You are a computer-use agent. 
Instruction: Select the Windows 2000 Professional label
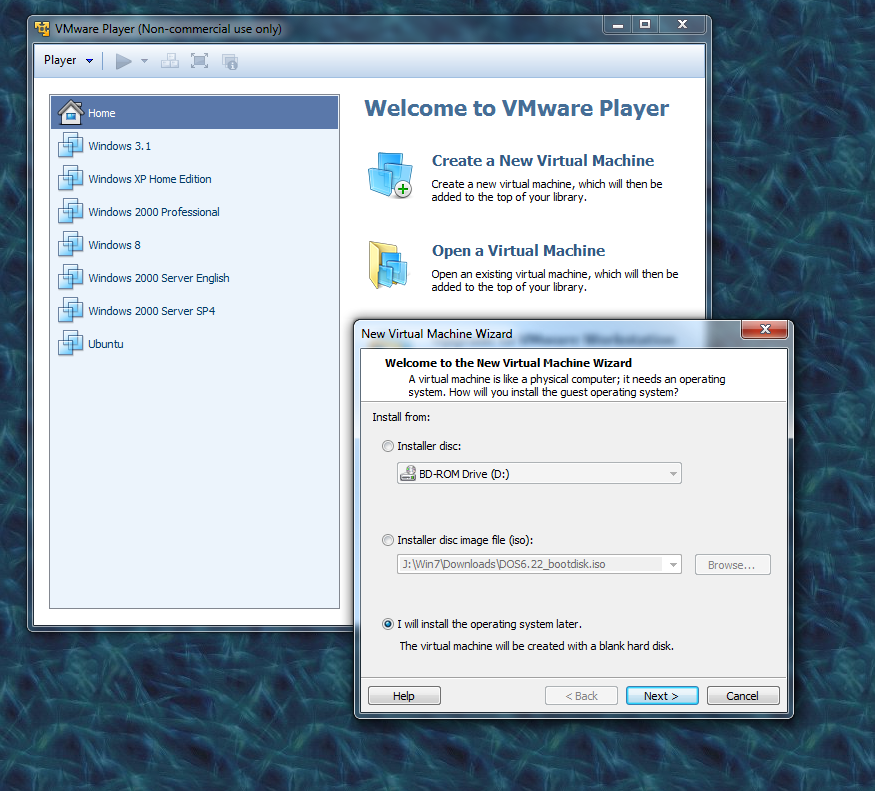[153, 212]
